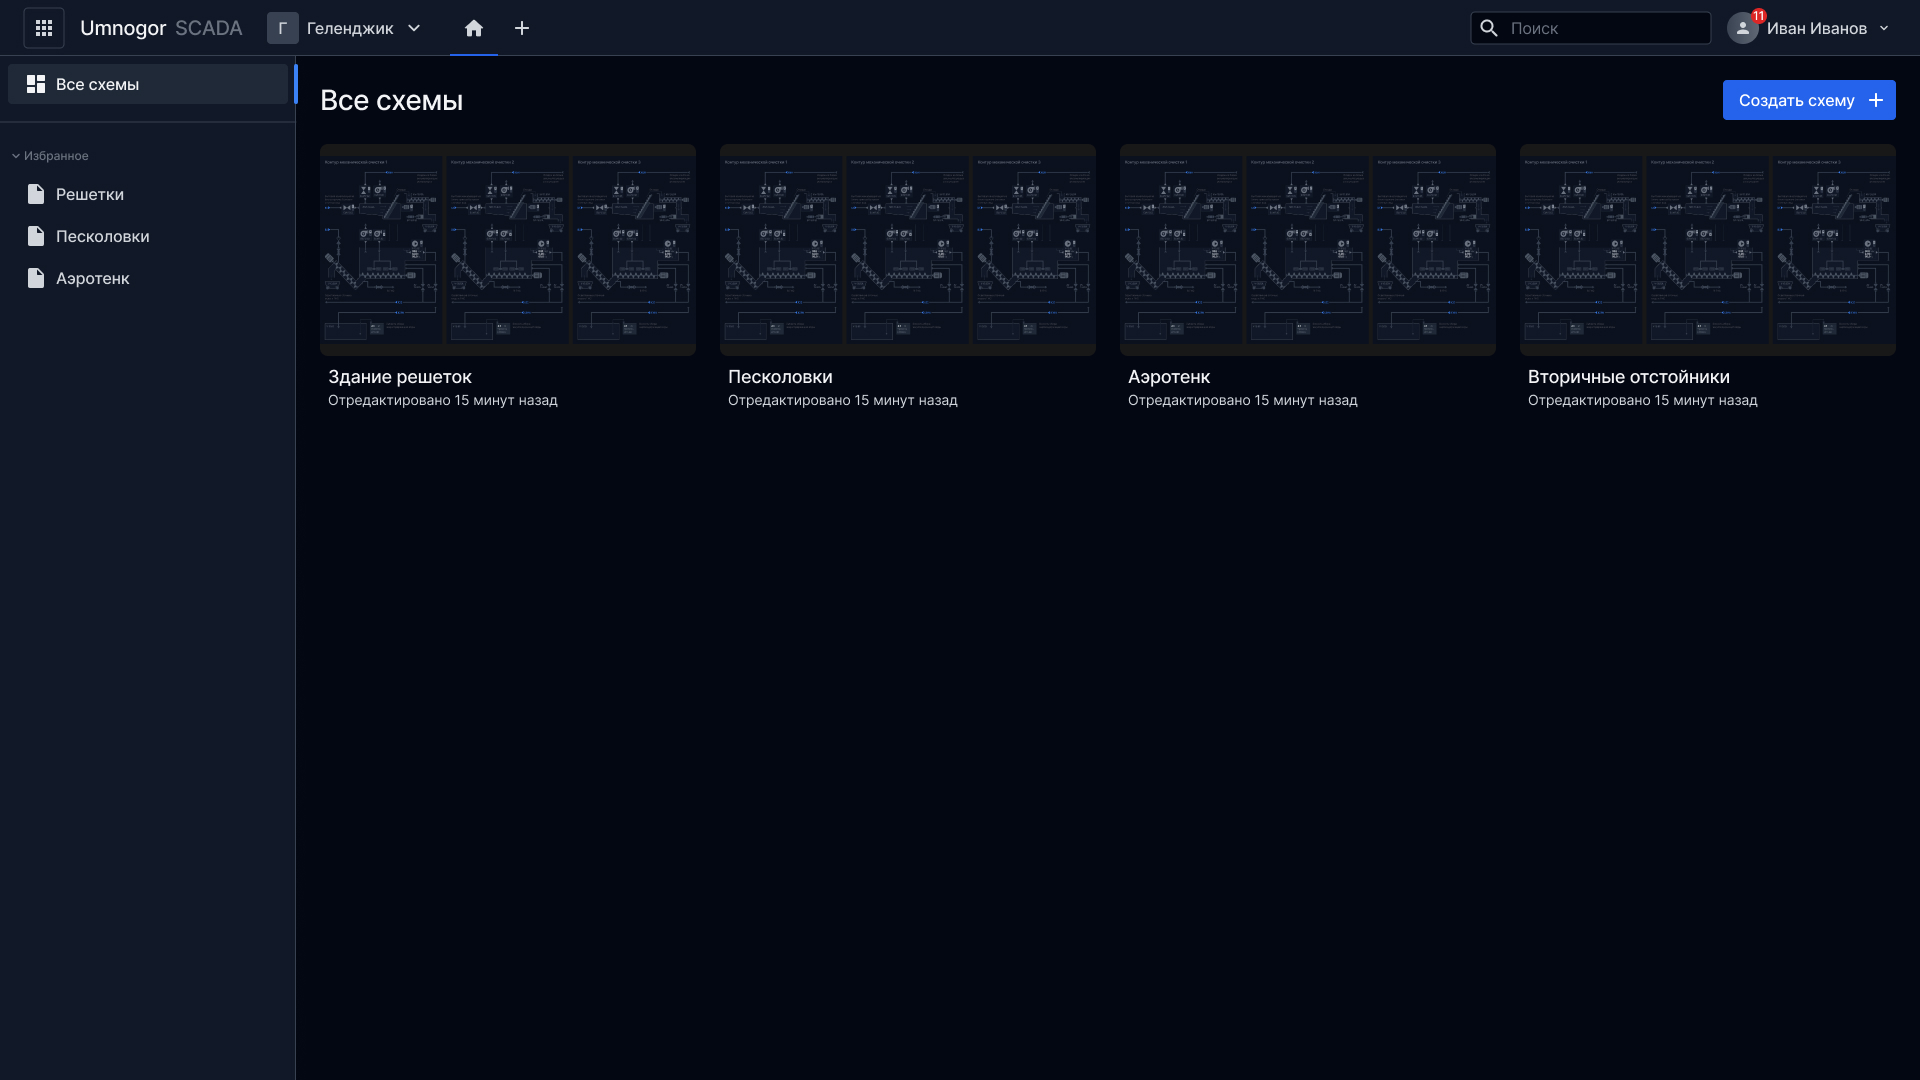
Task: Select Все схемы in the sidebar
Action: pos(148,84)
